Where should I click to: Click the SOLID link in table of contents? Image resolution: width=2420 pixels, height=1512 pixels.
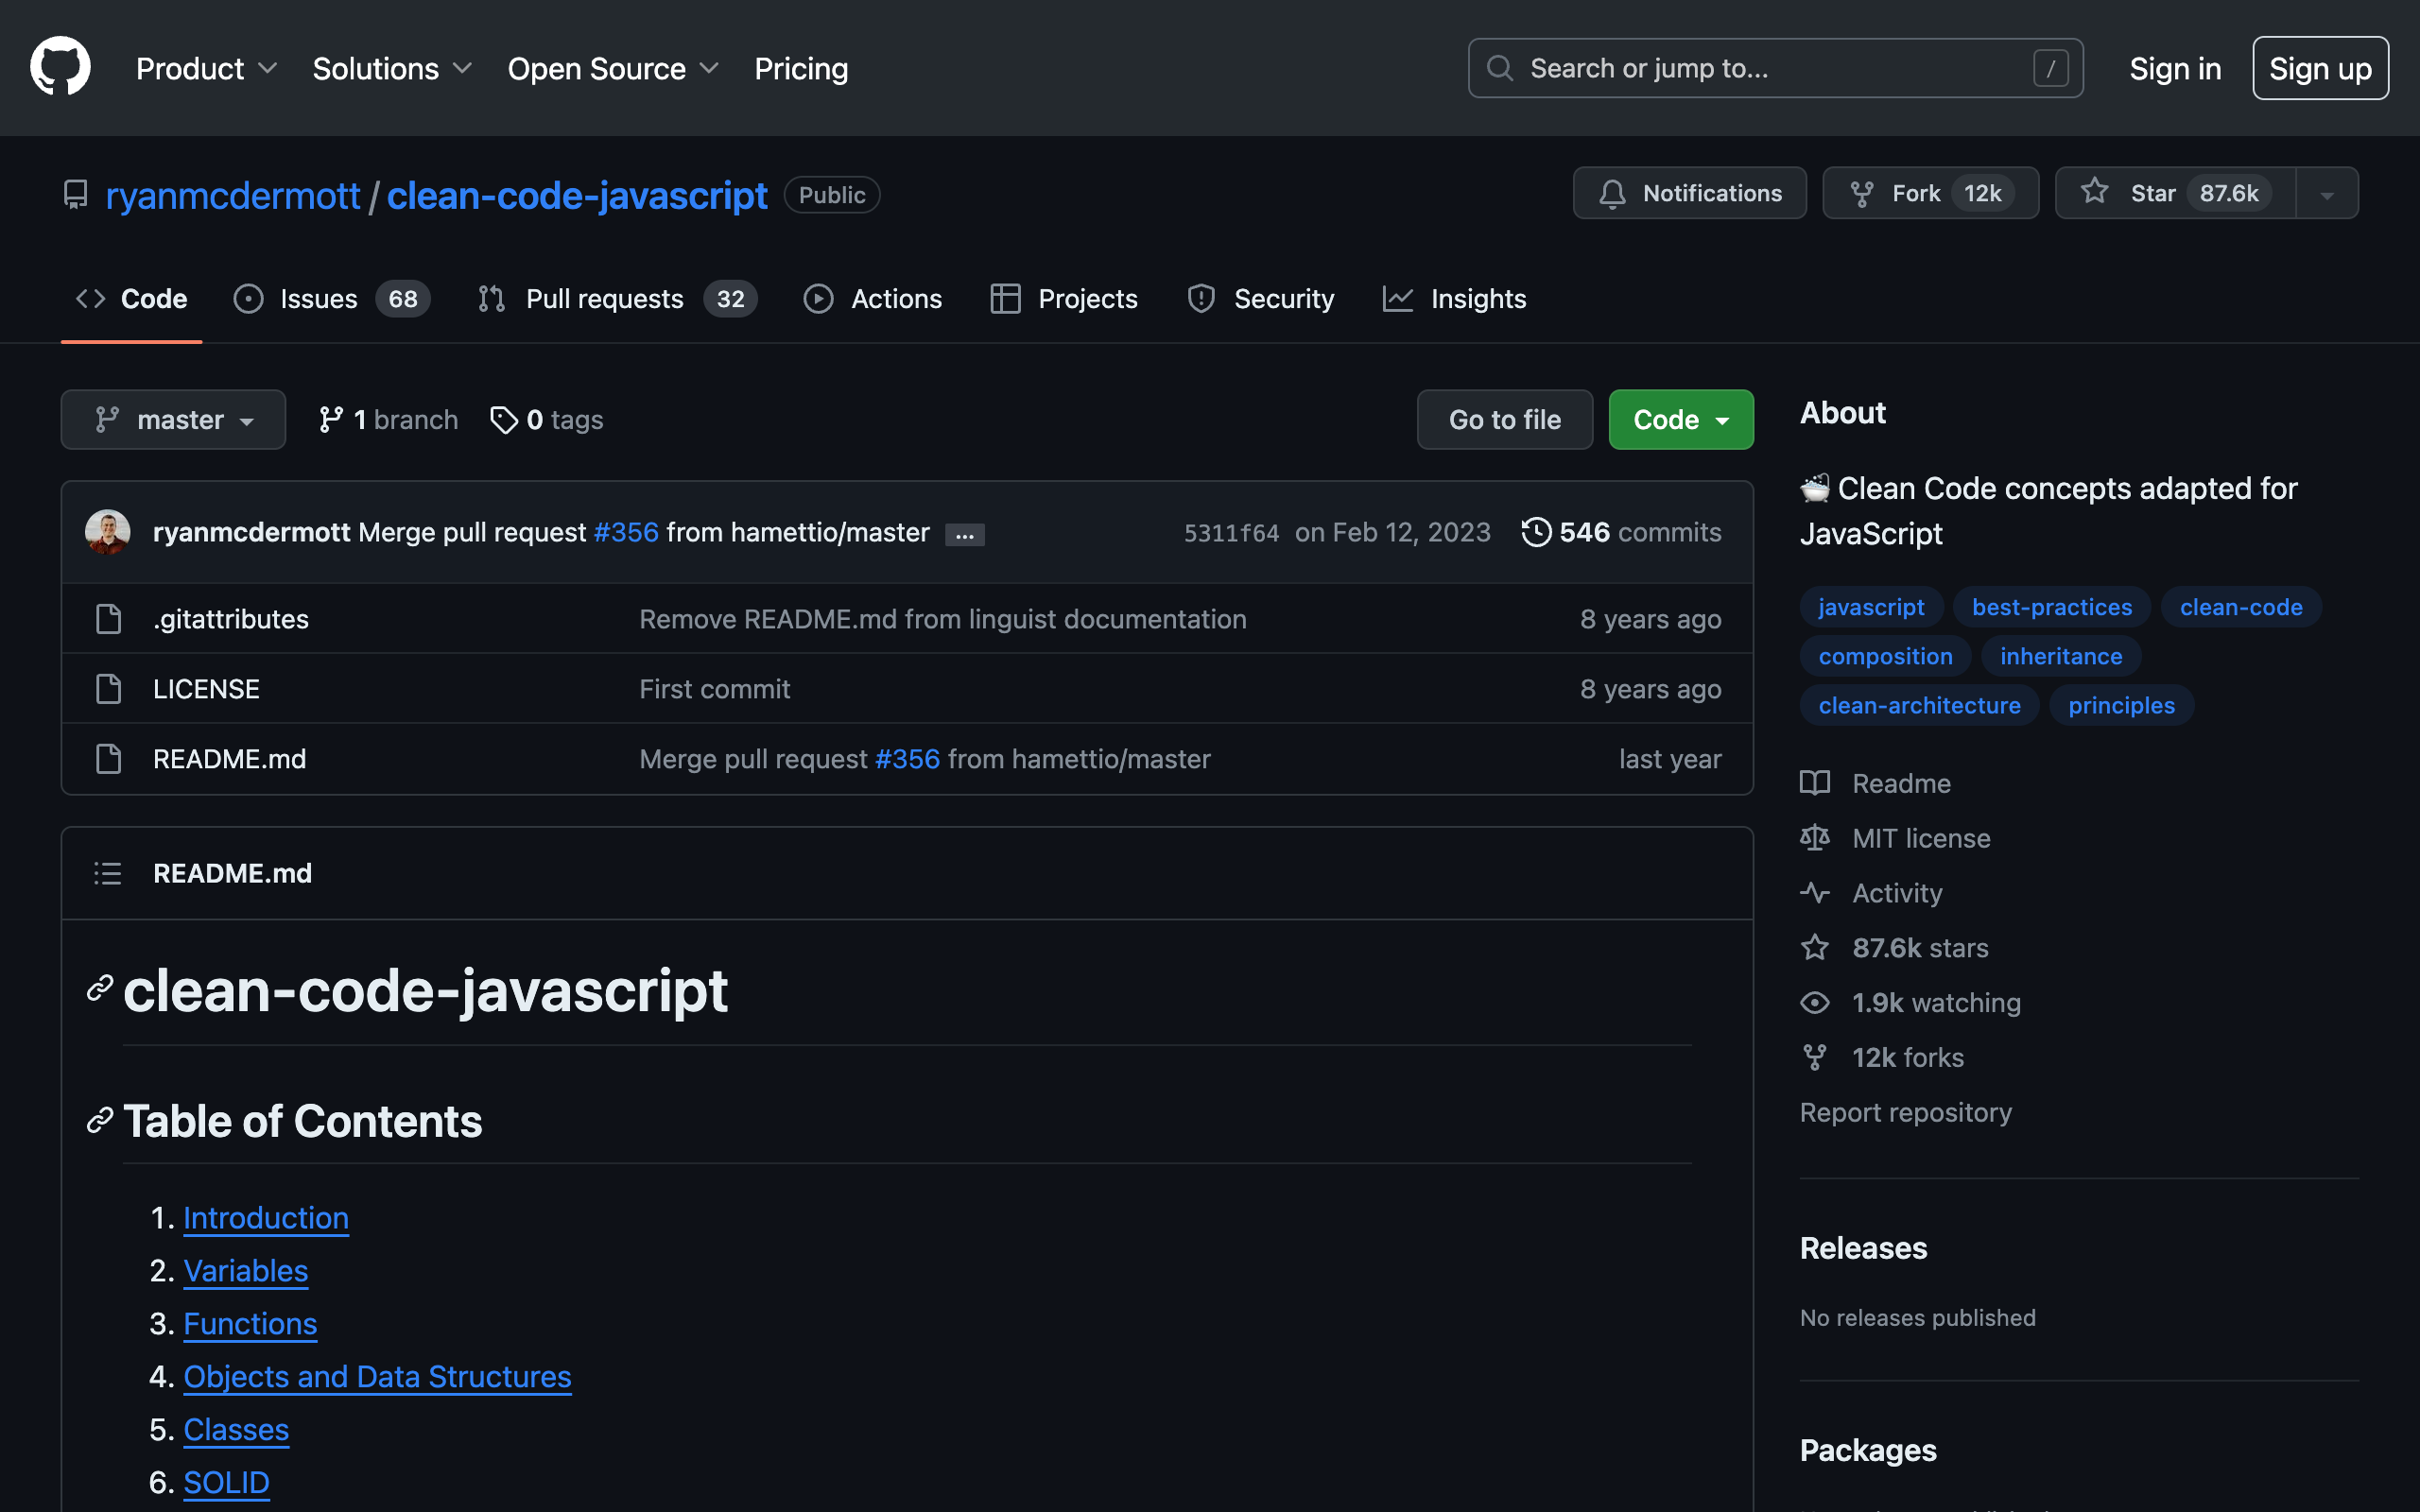tap(227, 1483)
